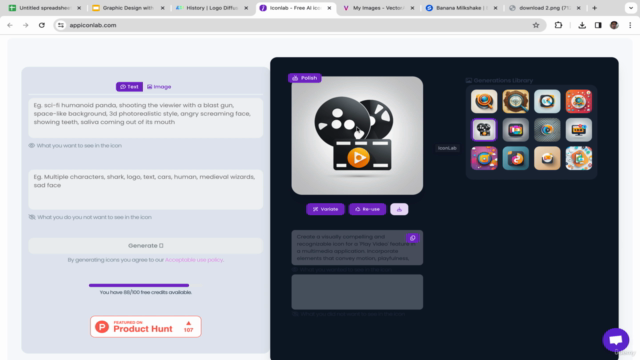The width and height of the screenshot is (640, 360).
Task: Click the icon description prompt text box
Action: 146,118
